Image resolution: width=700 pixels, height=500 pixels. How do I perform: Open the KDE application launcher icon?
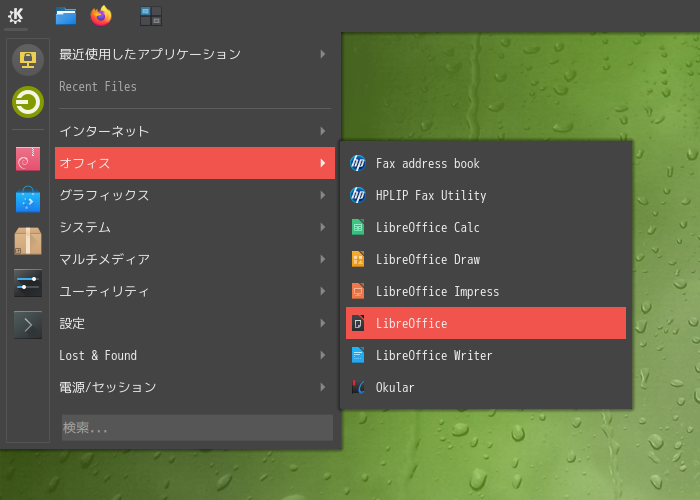[16, 16]
